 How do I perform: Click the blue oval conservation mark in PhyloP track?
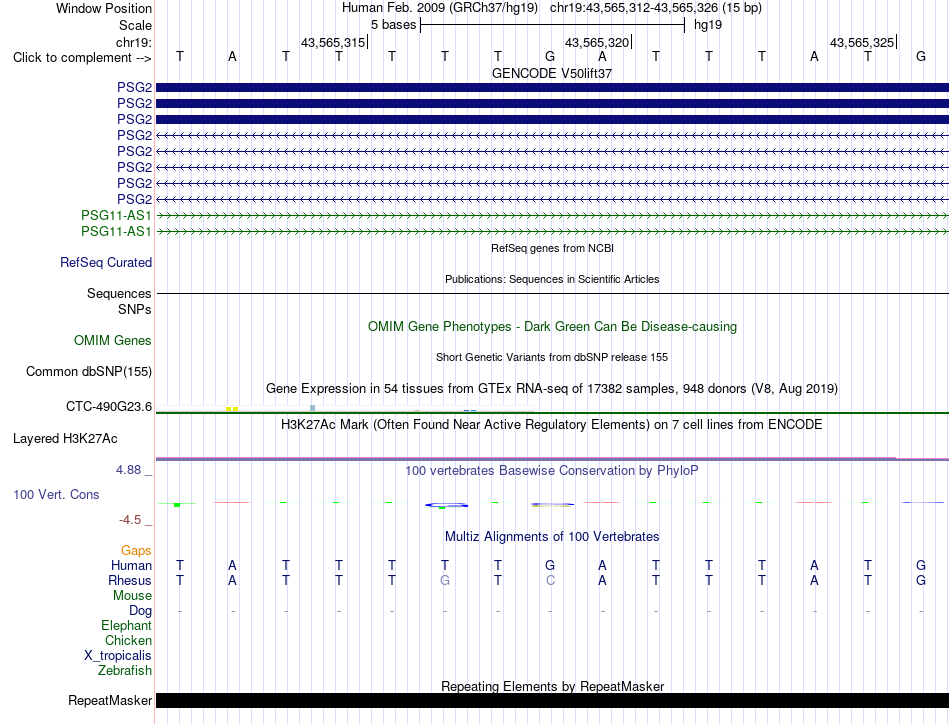447,505
